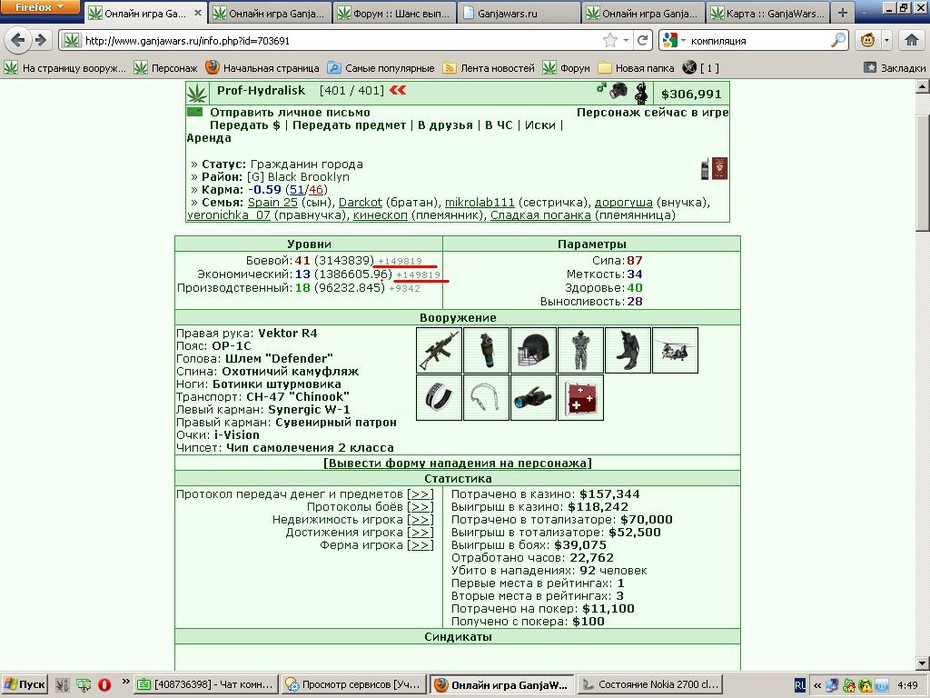
Task: Click the red double-arrow next to health
Action: pyautogui.click(x=398, y=90)
